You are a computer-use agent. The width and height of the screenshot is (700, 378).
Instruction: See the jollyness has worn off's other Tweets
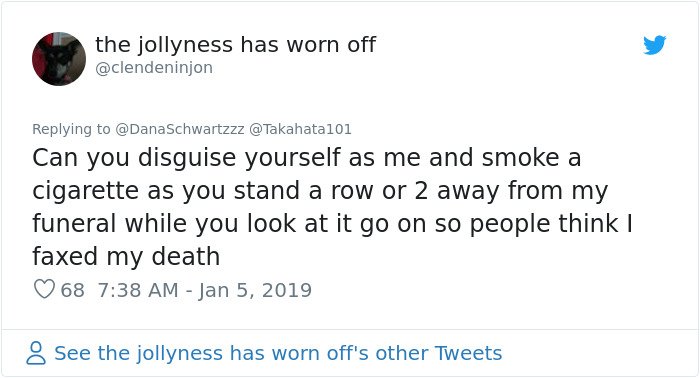278,353
